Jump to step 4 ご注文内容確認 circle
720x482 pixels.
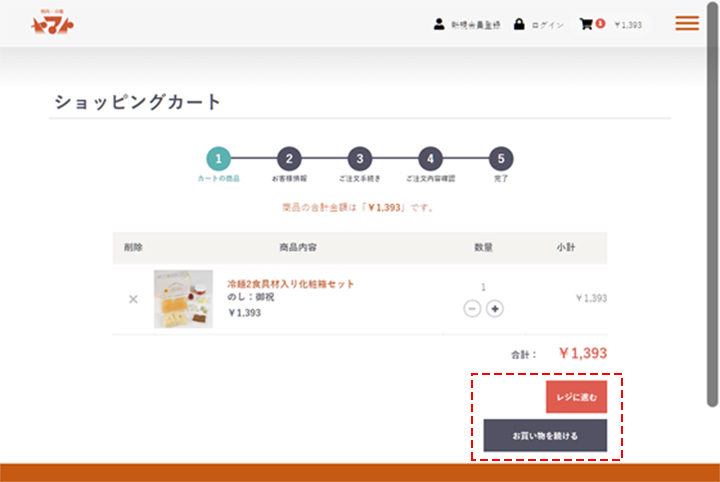430,158
